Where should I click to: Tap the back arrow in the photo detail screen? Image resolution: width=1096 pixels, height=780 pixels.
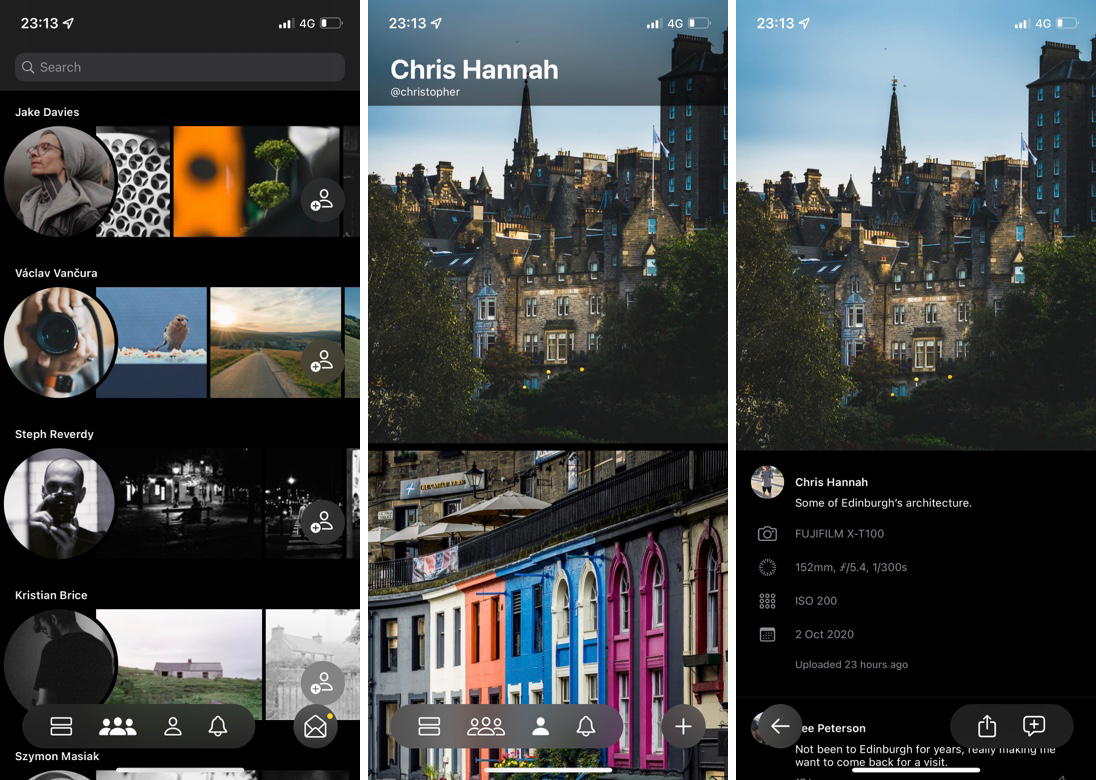pos(780,726)
